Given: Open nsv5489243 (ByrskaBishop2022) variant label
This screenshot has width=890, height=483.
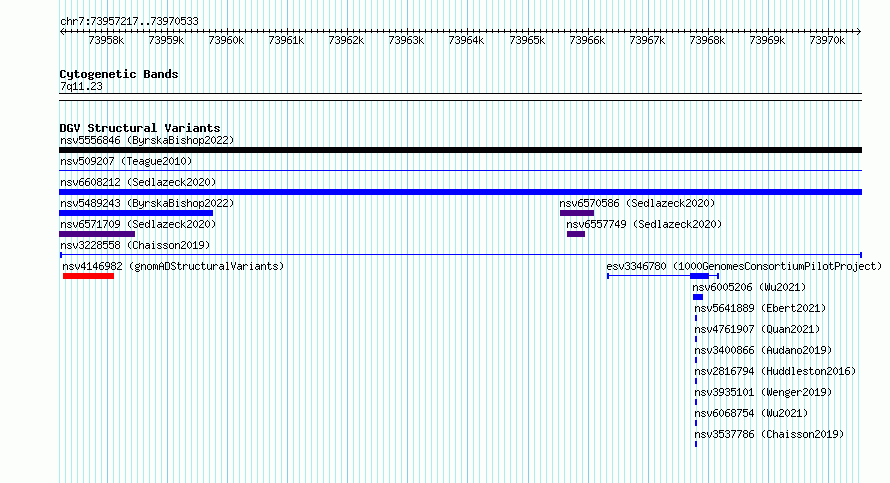Looking at the screenshot, I should 147,203.
